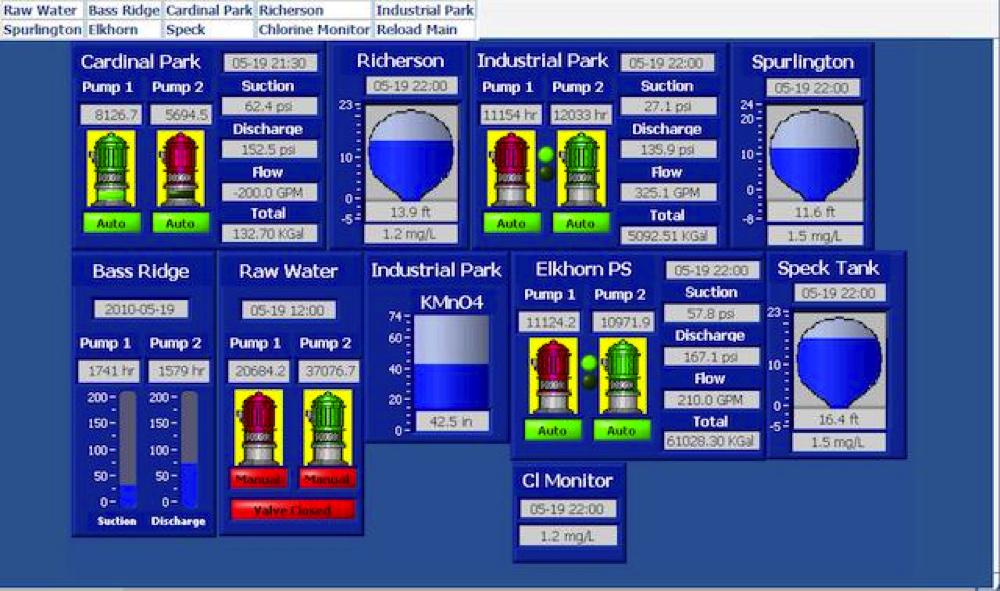Toggle Elkhorn PS Pump 1 Auto button

click(553, 430)
